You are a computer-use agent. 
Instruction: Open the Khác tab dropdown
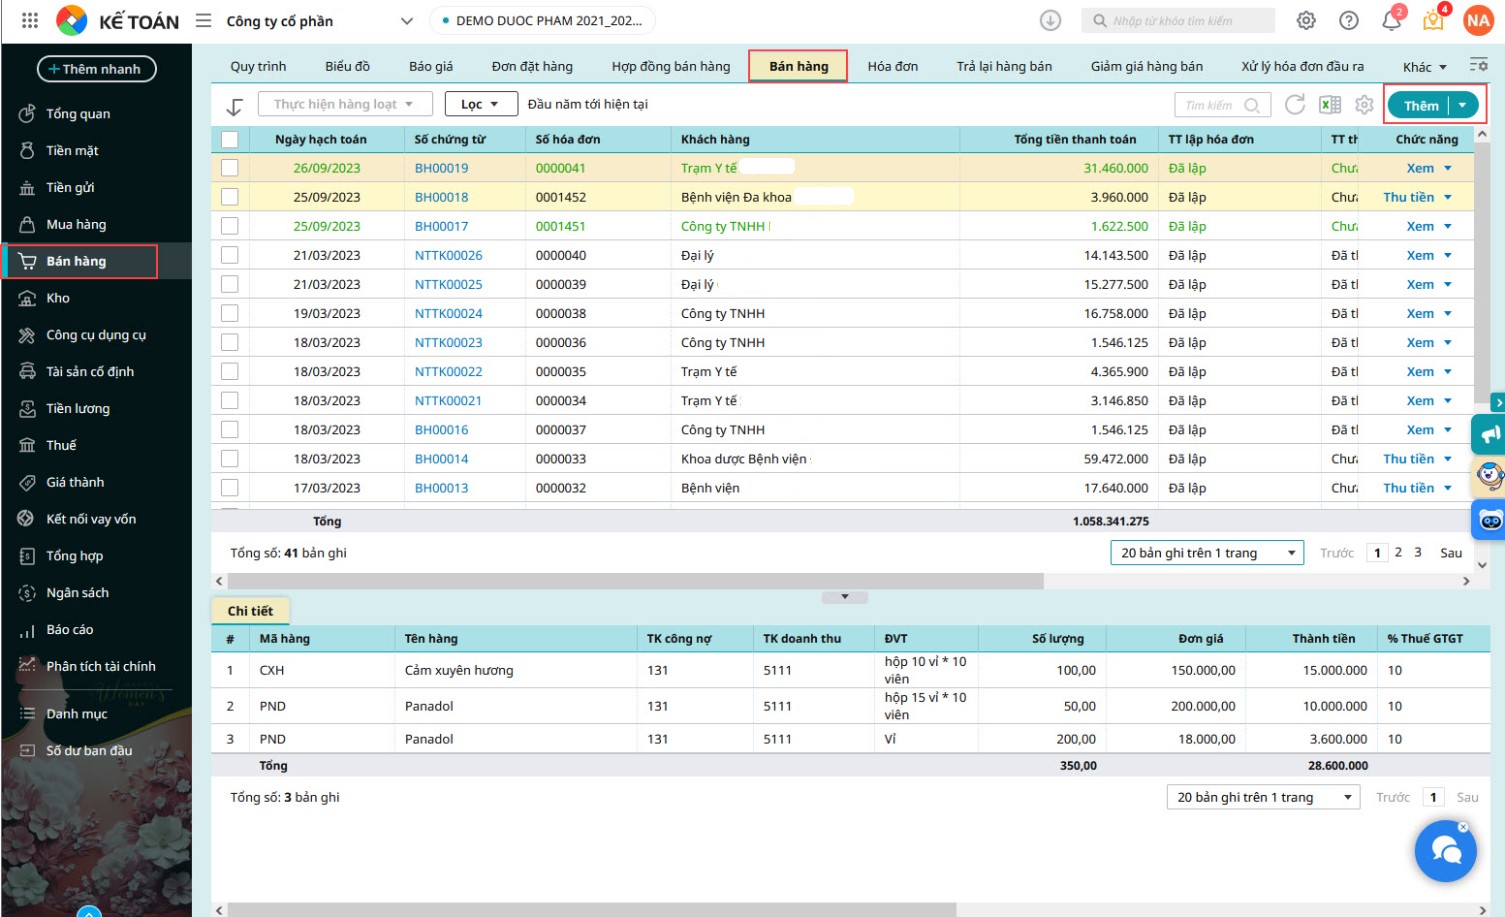1424,67
